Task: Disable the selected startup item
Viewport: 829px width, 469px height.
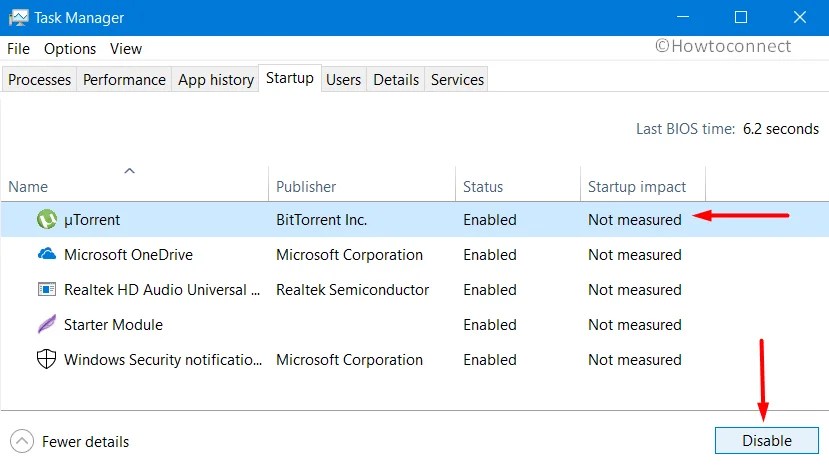Action: click(x=767, y=440)
